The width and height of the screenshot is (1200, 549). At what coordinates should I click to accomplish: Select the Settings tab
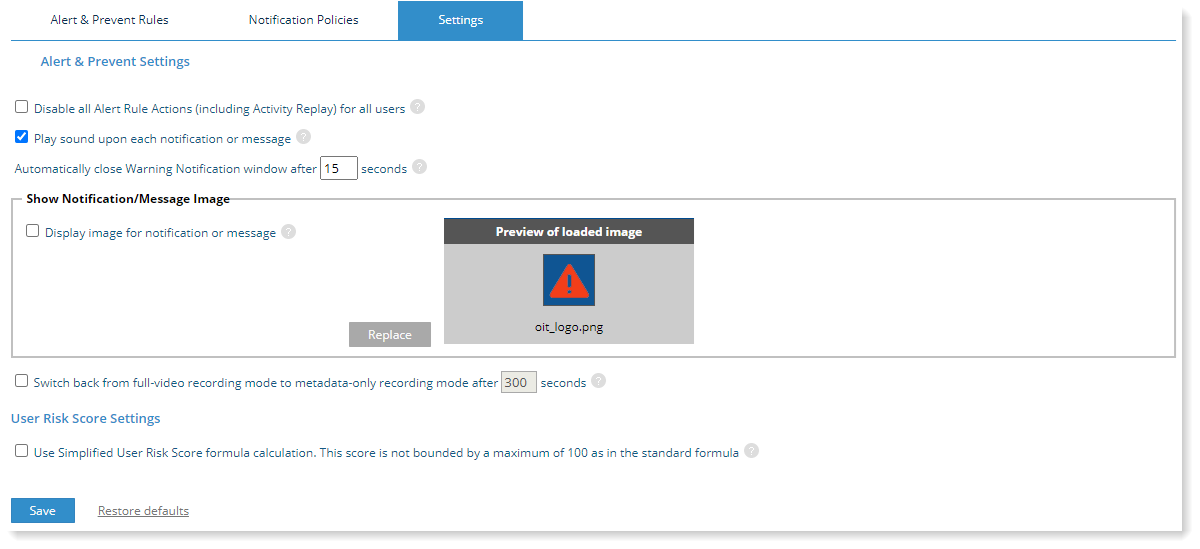pos(460,20)
